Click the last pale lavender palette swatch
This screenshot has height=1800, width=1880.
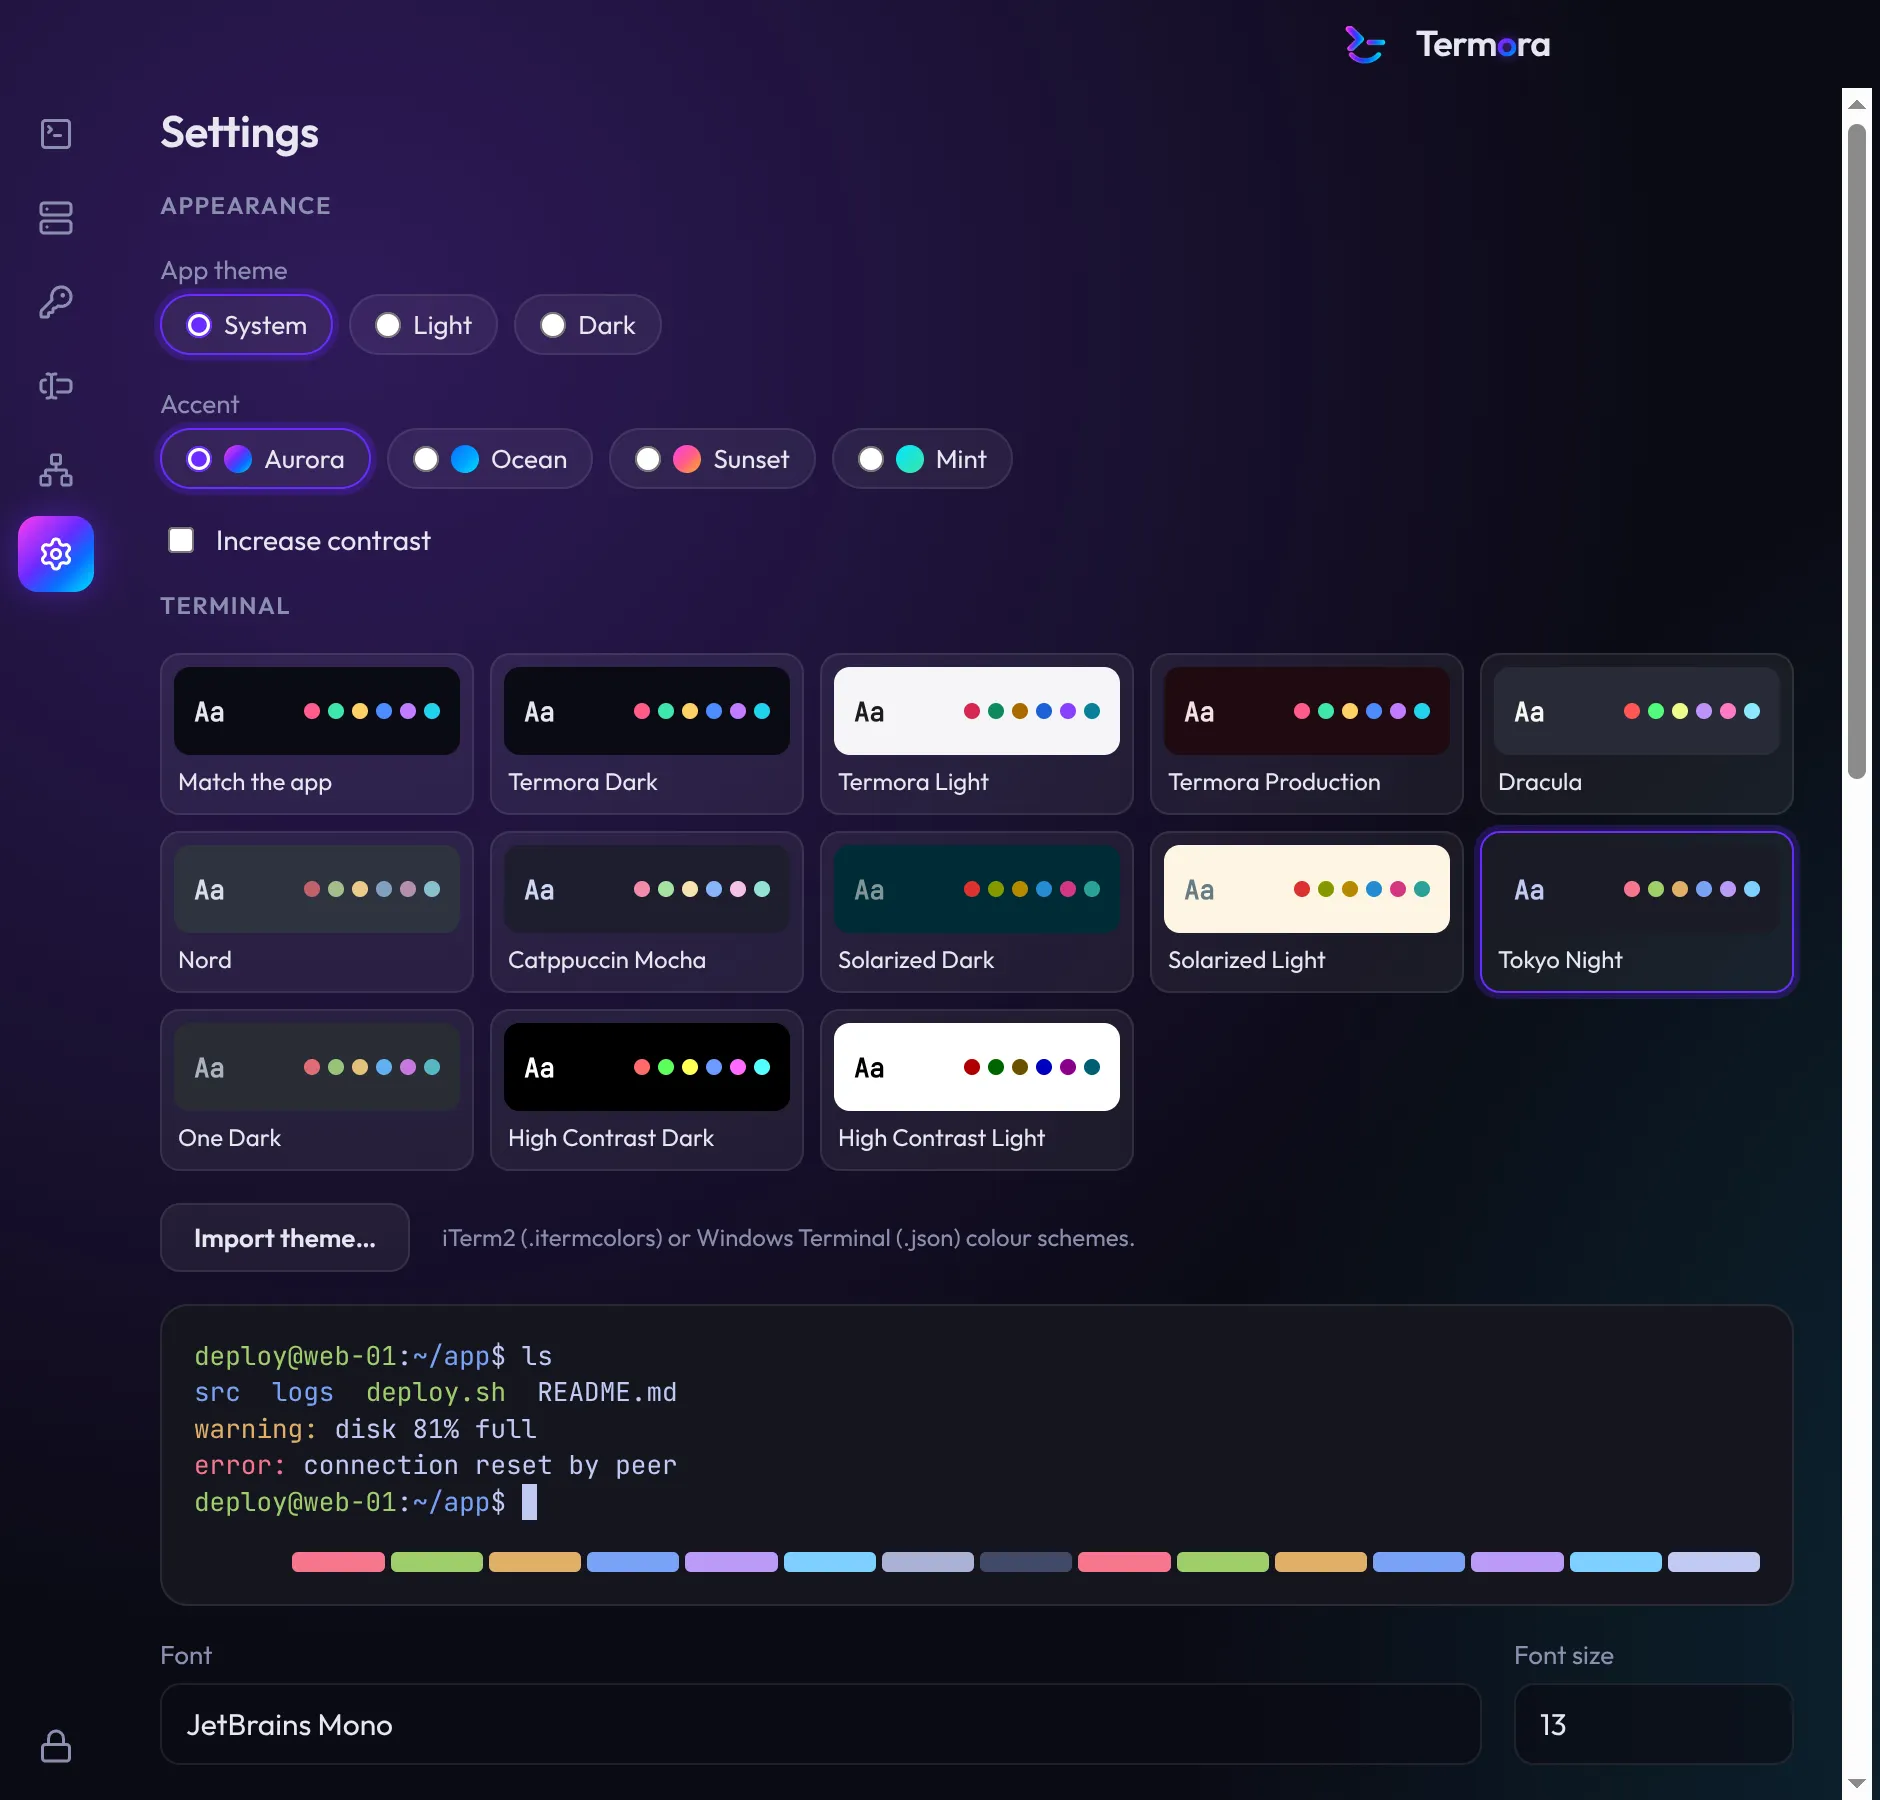1714,1562
